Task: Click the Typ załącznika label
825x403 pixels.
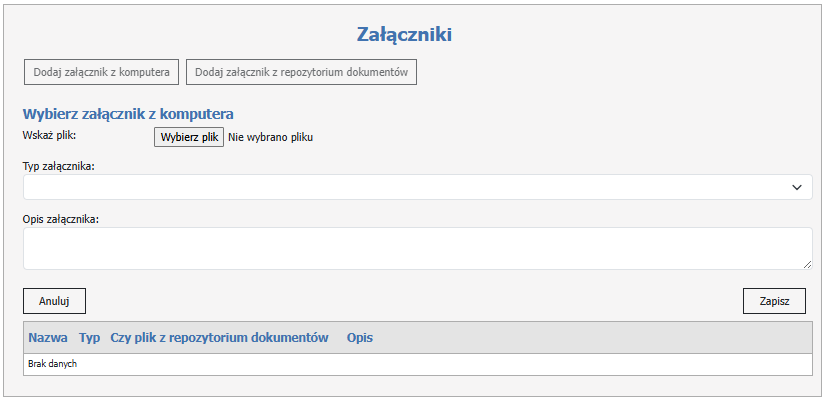Action: (58, 166)
